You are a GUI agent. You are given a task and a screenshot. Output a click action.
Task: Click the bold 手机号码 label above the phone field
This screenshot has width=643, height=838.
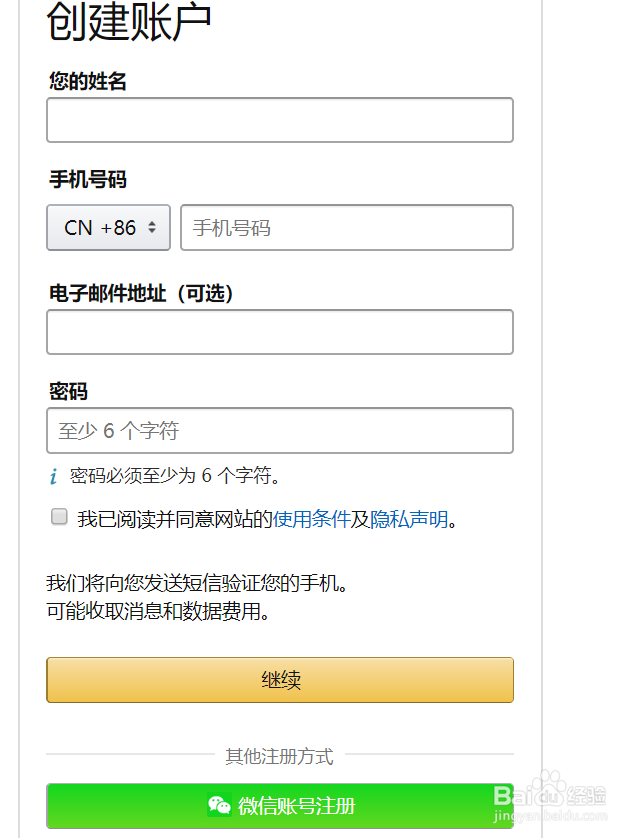pos(88,180)
